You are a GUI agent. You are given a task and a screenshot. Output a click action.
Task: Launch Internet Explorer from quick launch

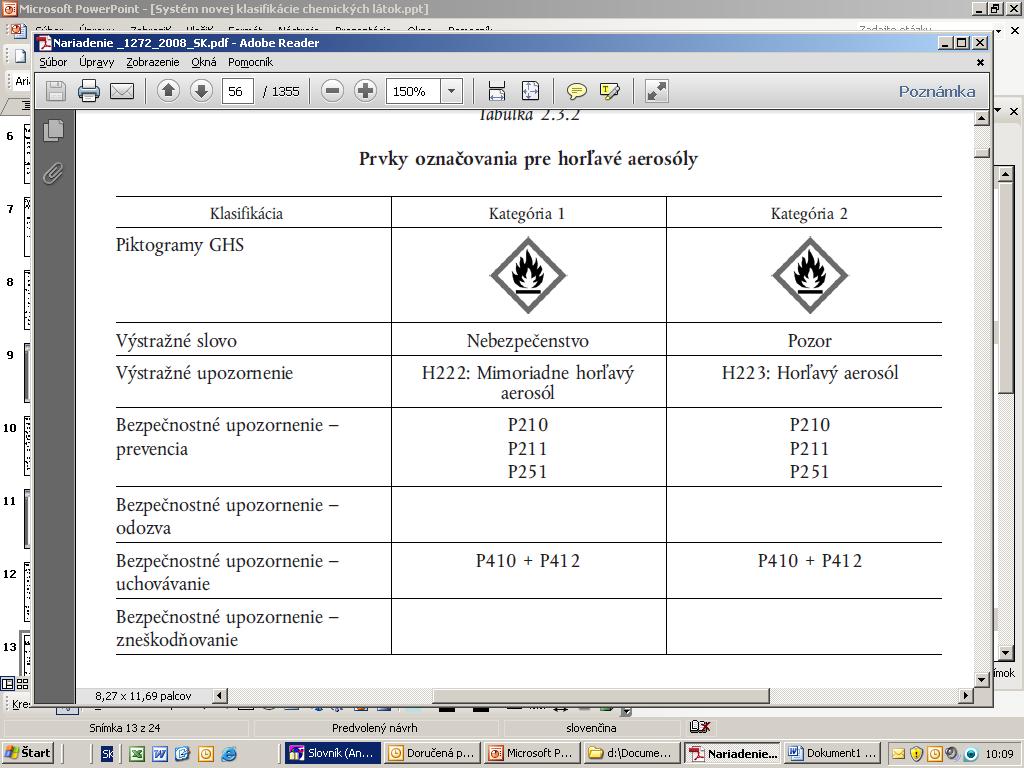click(x=229, y=754)
